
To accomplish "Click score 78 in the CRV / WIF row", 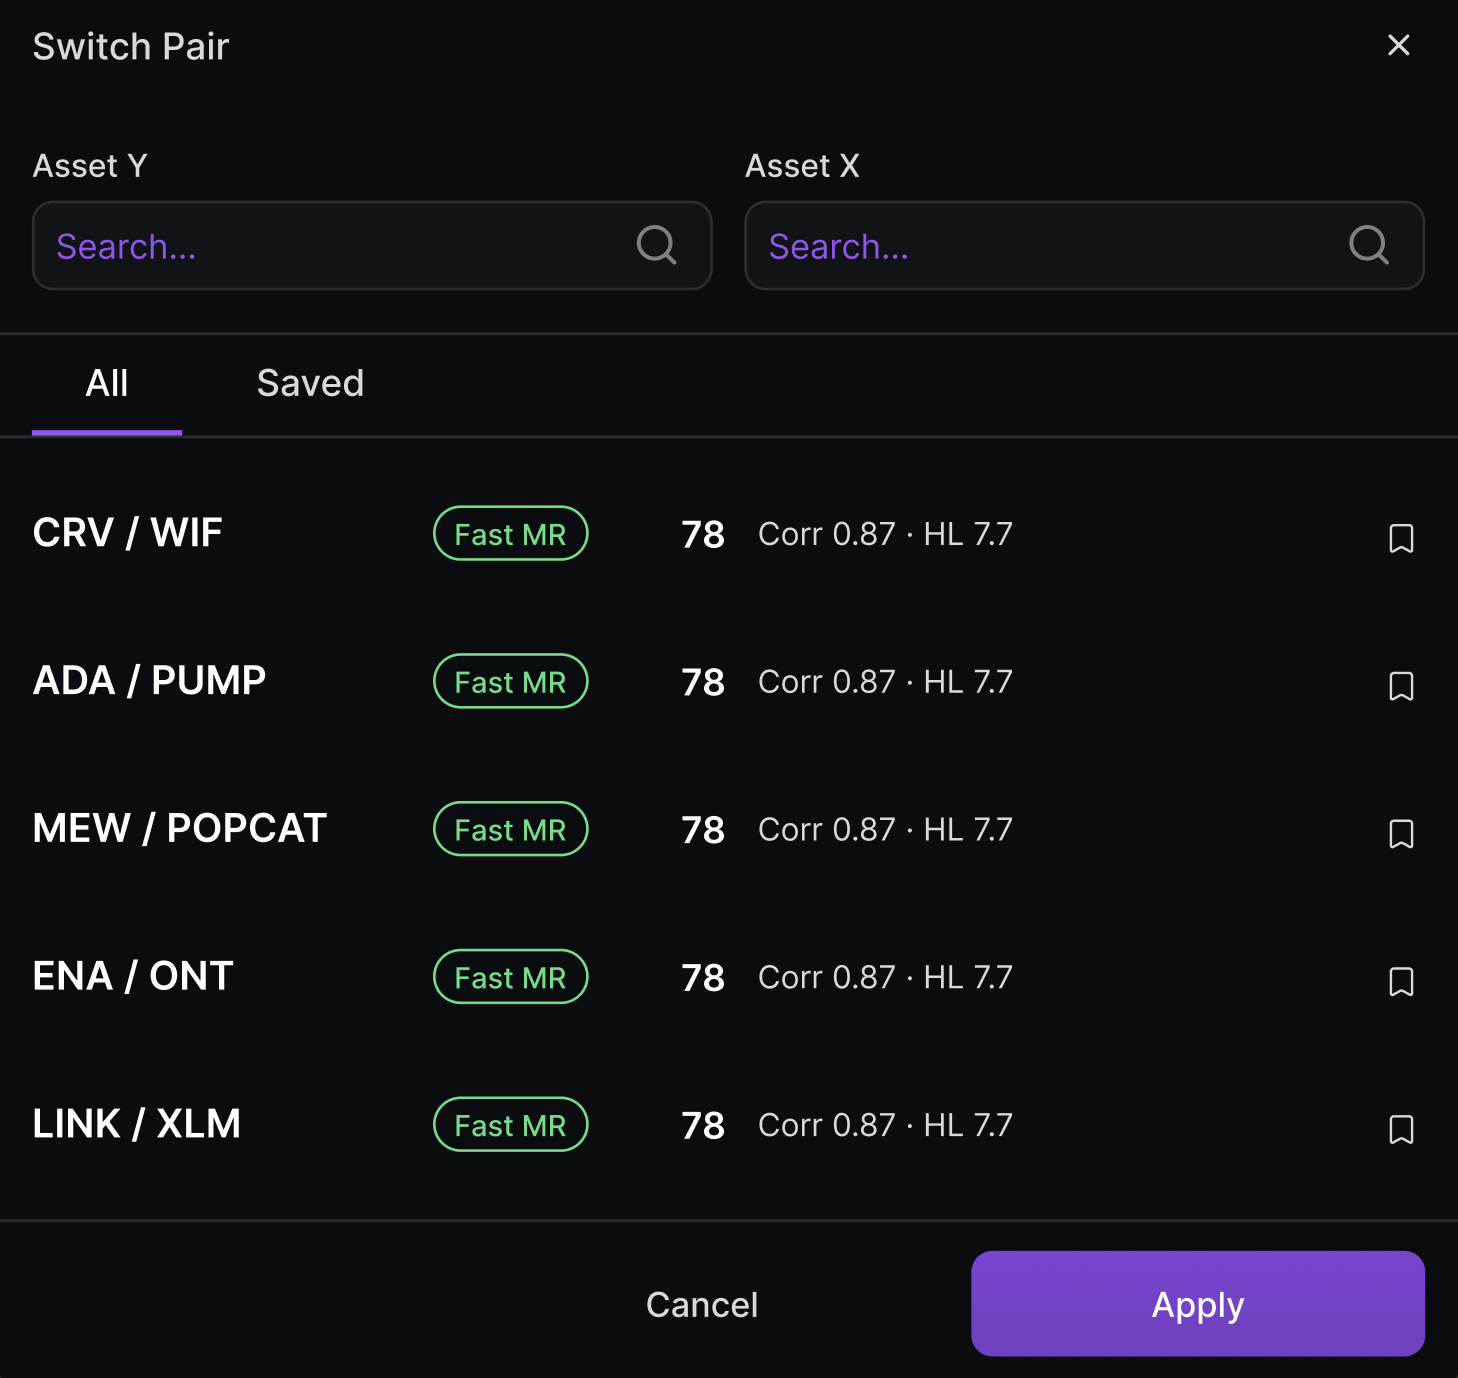I will pos(703,535).
